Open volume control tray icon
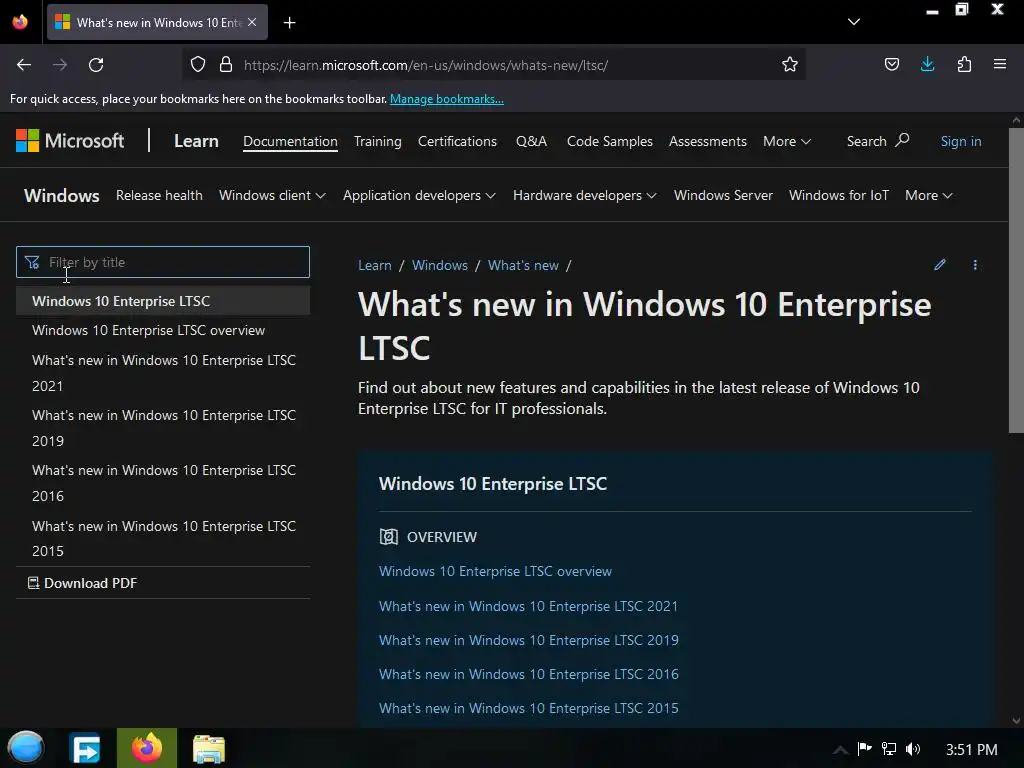Screen dimensions: 1024x768 [x=913, y=748]
